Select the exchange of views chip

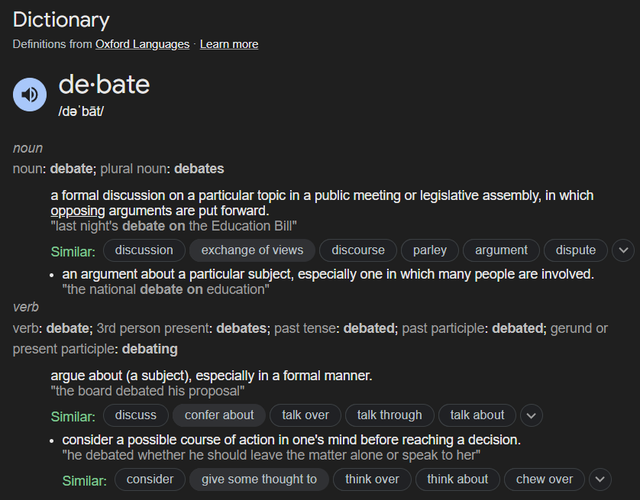point(252,250)
